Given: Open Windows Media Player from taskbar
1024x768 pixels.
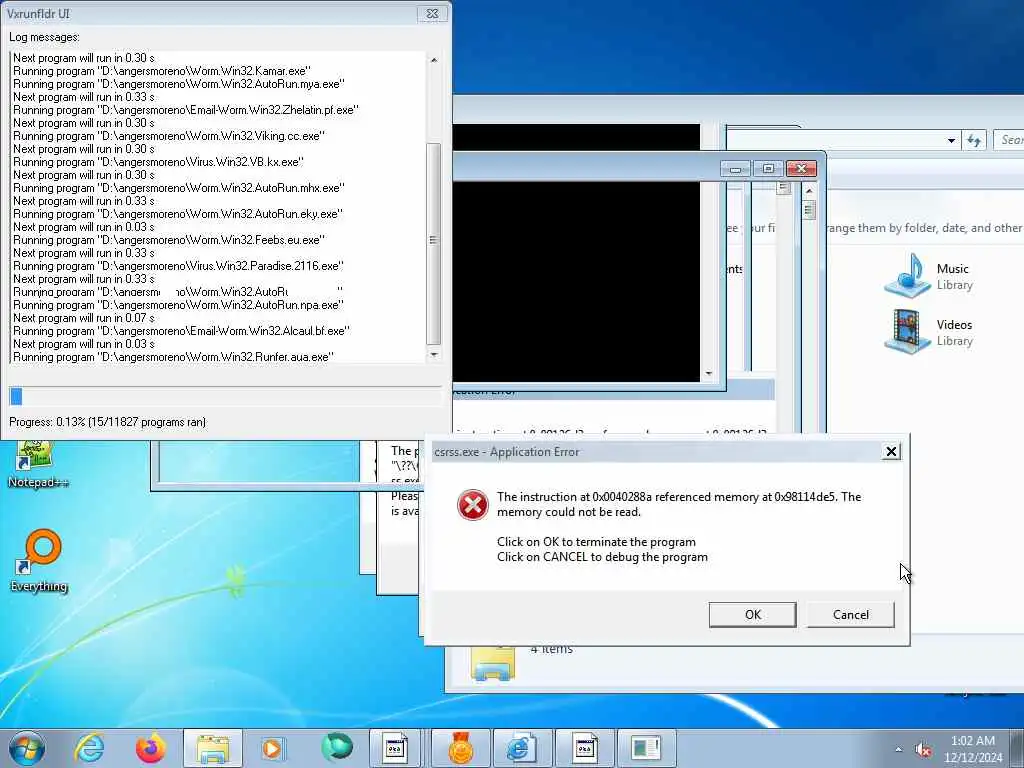Looking at the screenshot, I should tap(272, 748).
